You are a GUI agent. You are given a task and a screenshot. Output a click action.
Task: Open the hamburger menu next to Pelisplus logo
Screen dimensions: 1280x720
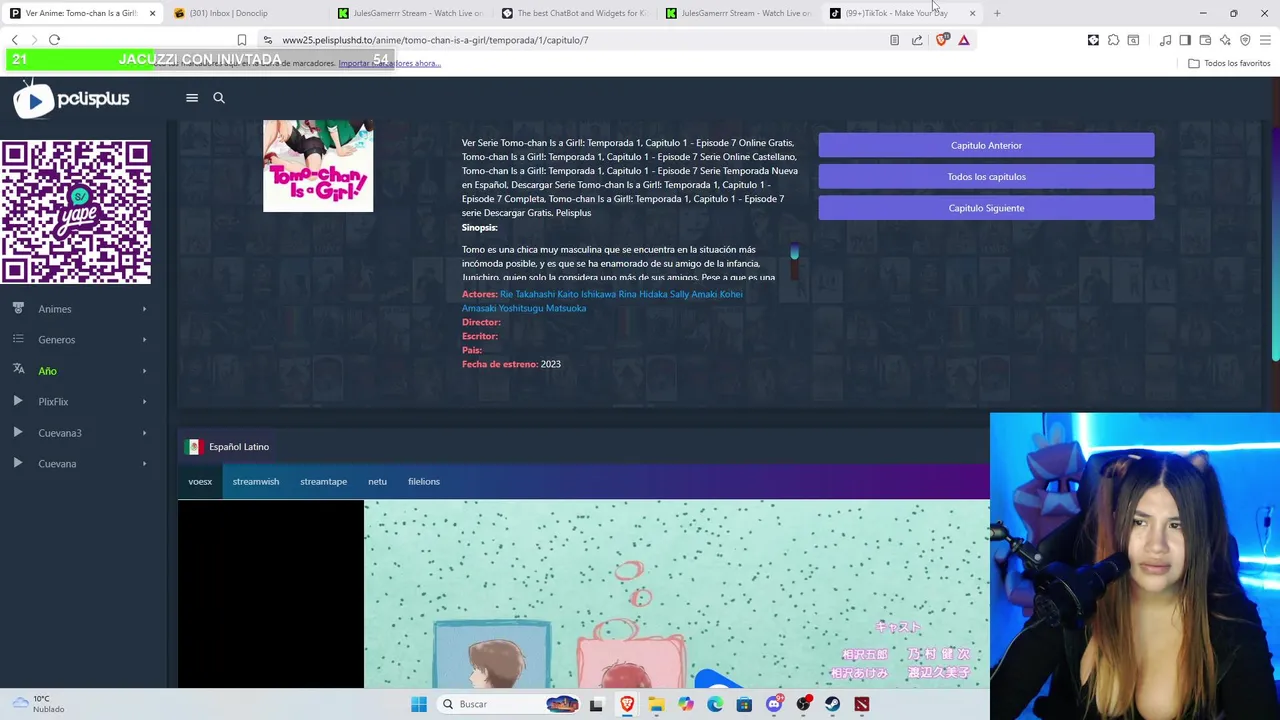coord(192,98)
